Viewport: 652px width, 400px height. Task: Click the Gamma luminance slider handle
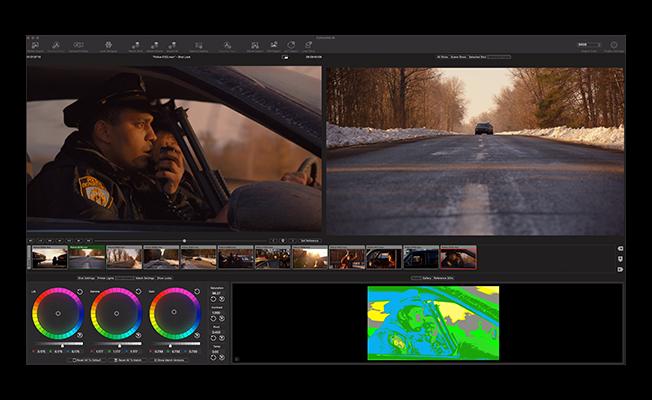[120, 346]
